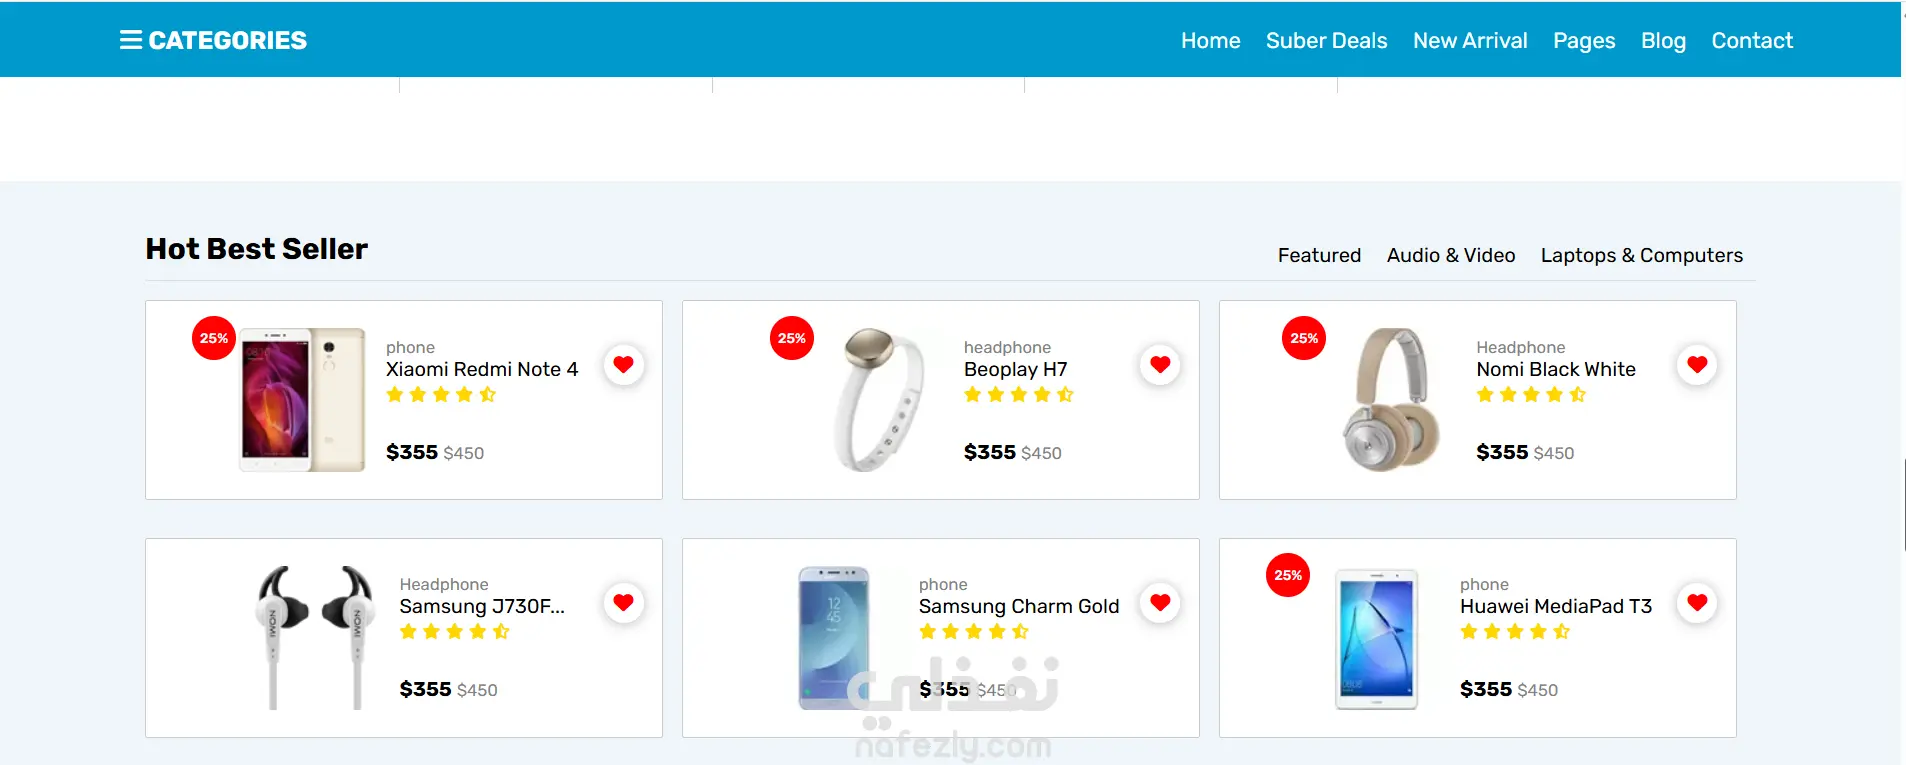Open the Contact page link

pyautogui.click(x=1752, y=41)
